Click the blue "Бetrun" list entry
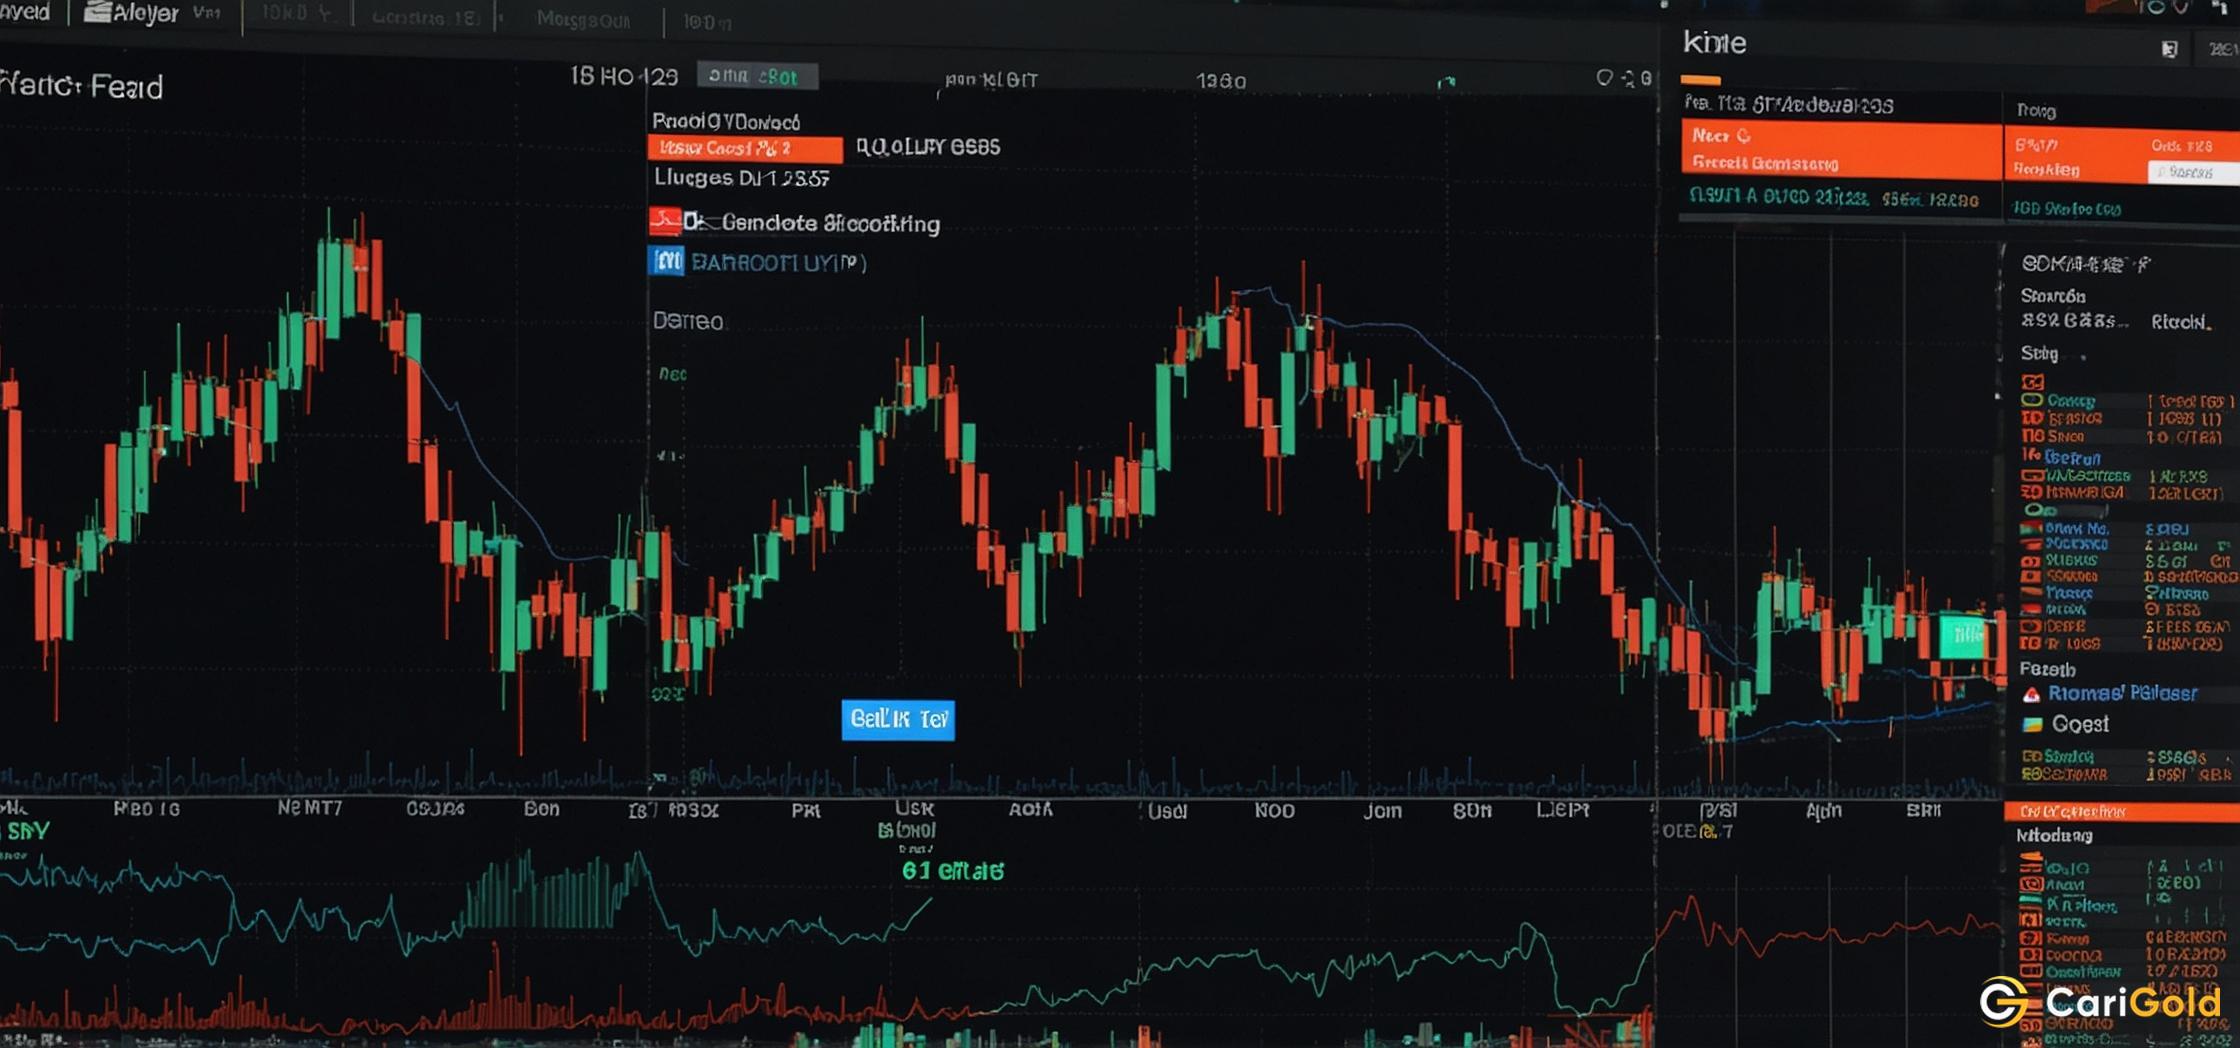This screenshot has height=1048, width=2240. (x=2072, y=457)
